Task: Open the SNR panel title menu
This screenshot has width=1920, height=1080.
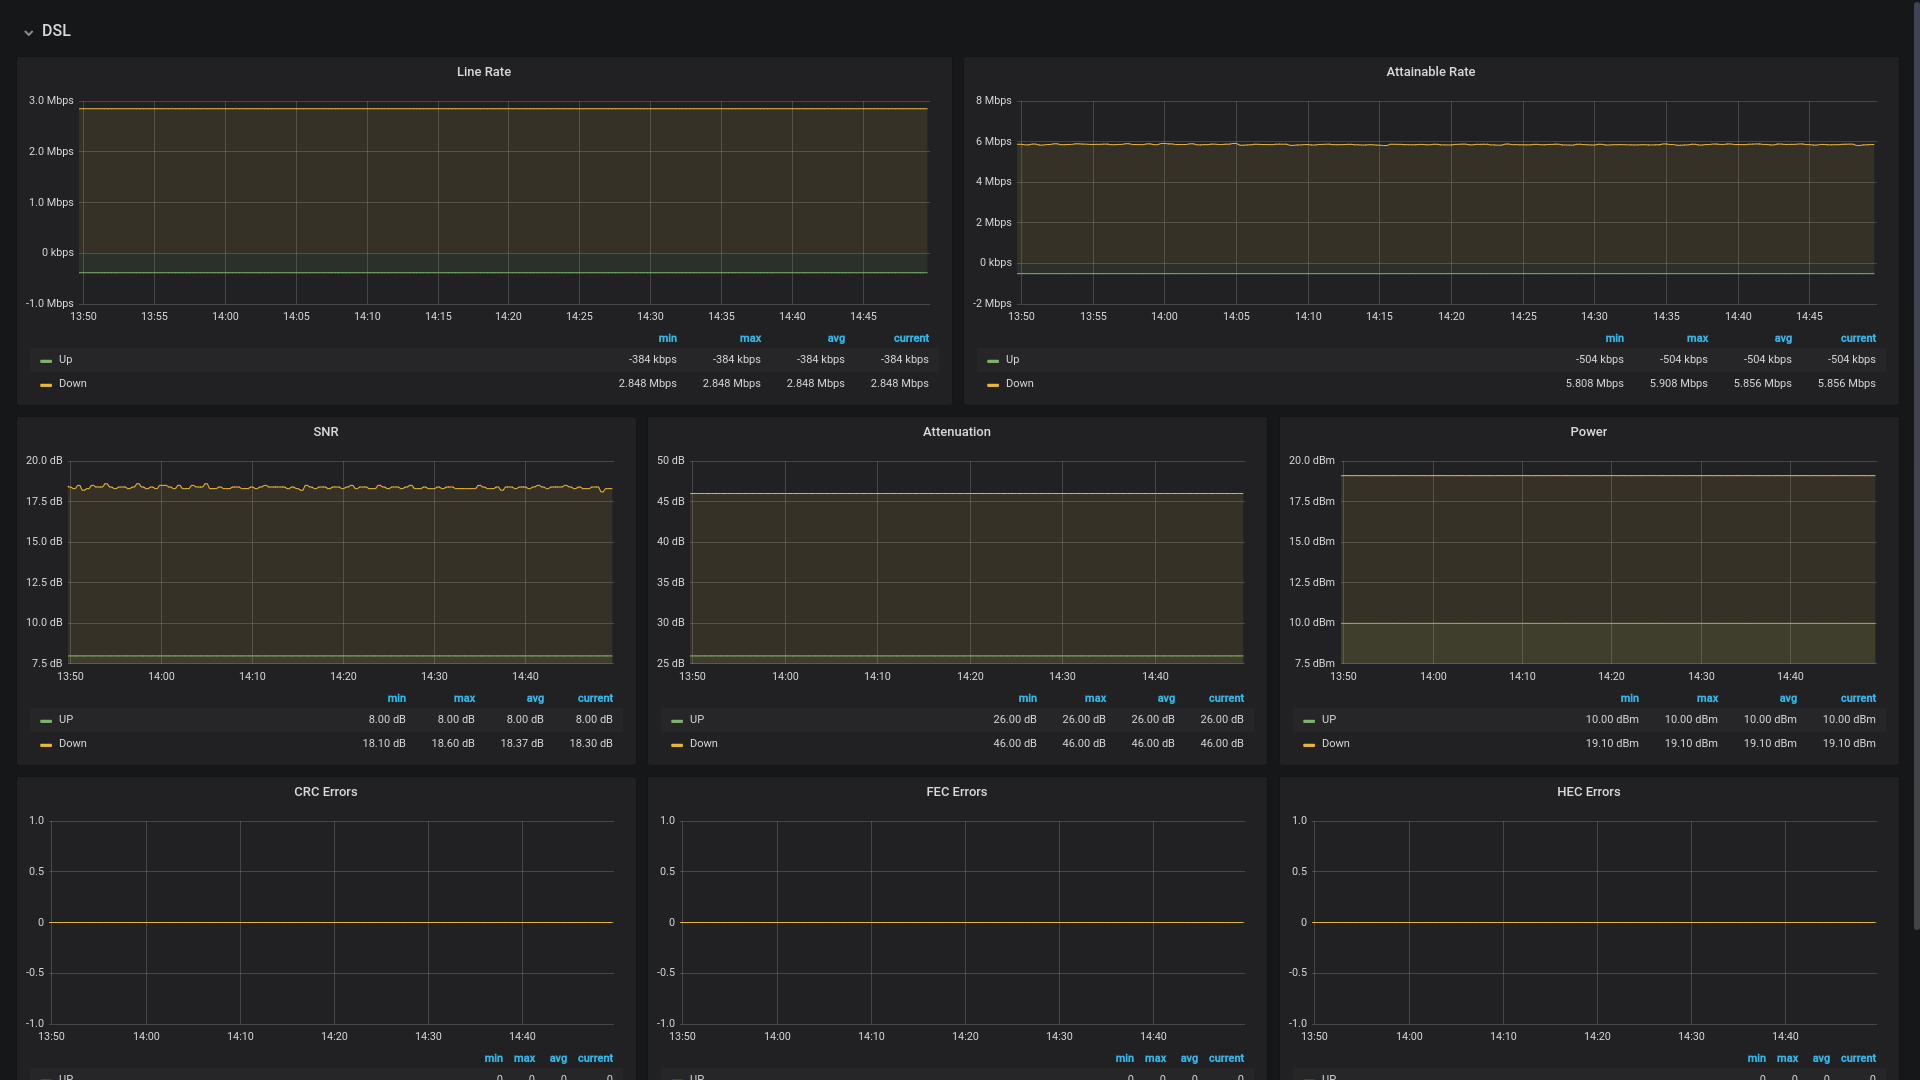Action: (326, 432)
